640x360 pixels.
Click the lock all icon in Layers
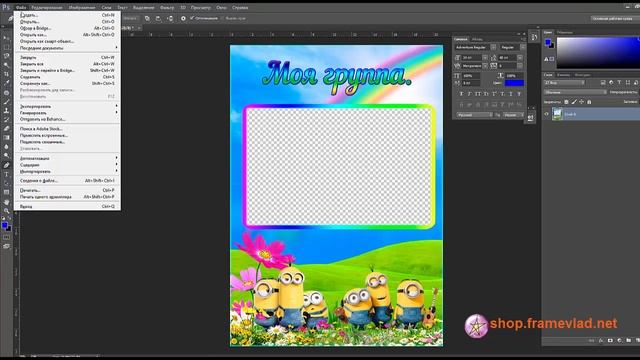click(x=589, y=102)
